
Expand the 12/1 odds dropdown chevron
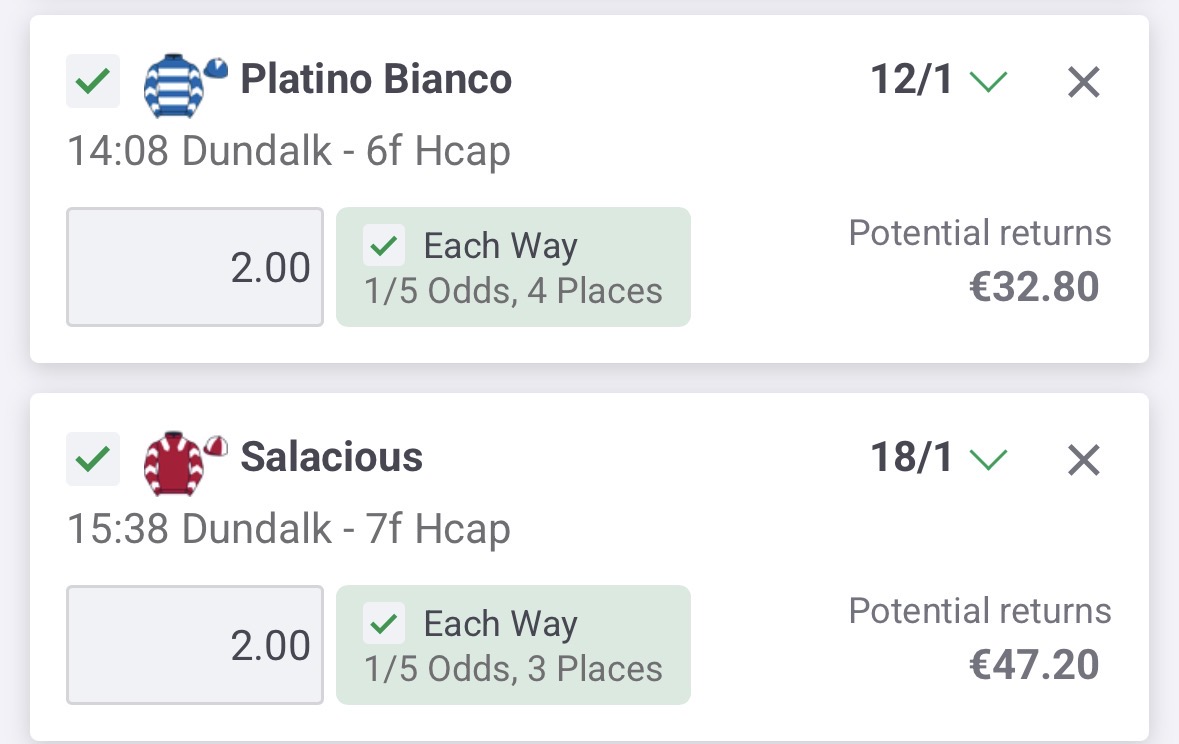988,82
